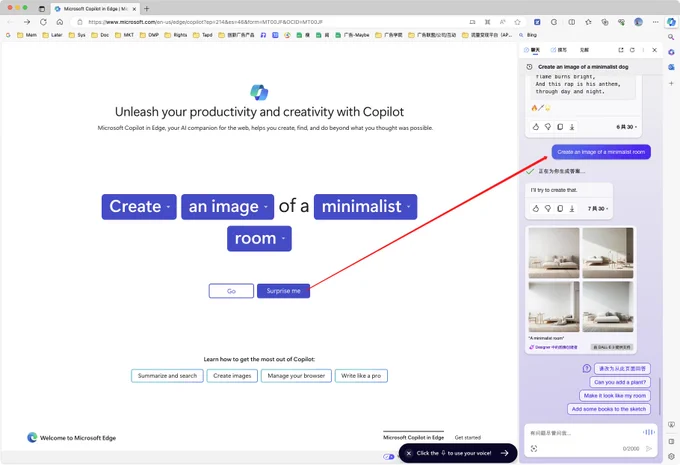Expand the "an image" dropdown word
This screenshot has width=680, height=465.
pyautogui.click(x=227, y=207)
